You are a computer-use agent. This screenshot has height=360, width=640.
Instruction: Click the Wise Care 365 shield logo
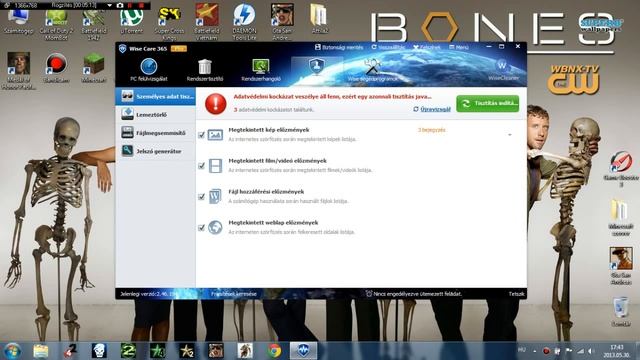[x=122, y=49]
